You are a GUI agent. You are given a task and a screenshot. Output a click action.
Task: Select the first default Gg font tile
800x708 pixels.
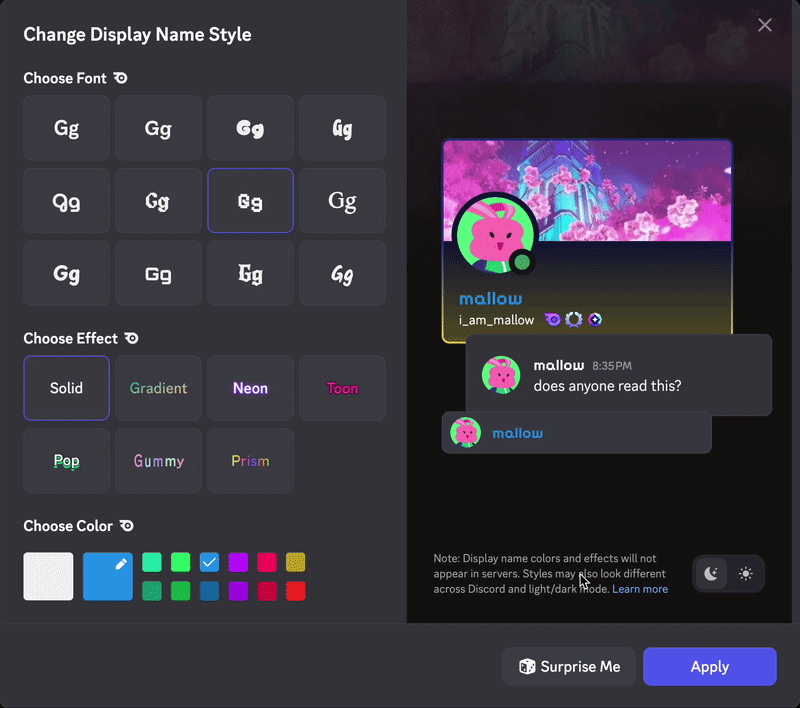(66, 128)
